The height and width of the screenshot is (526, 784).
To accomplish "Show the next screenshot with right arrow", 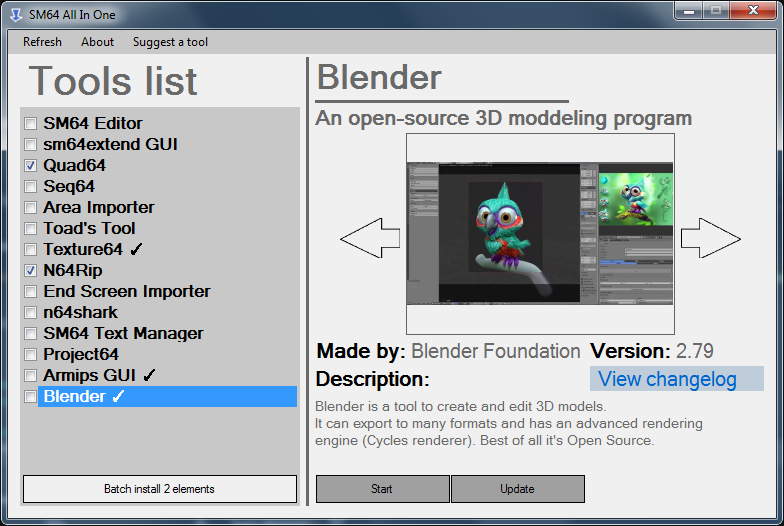I will 710,238.
